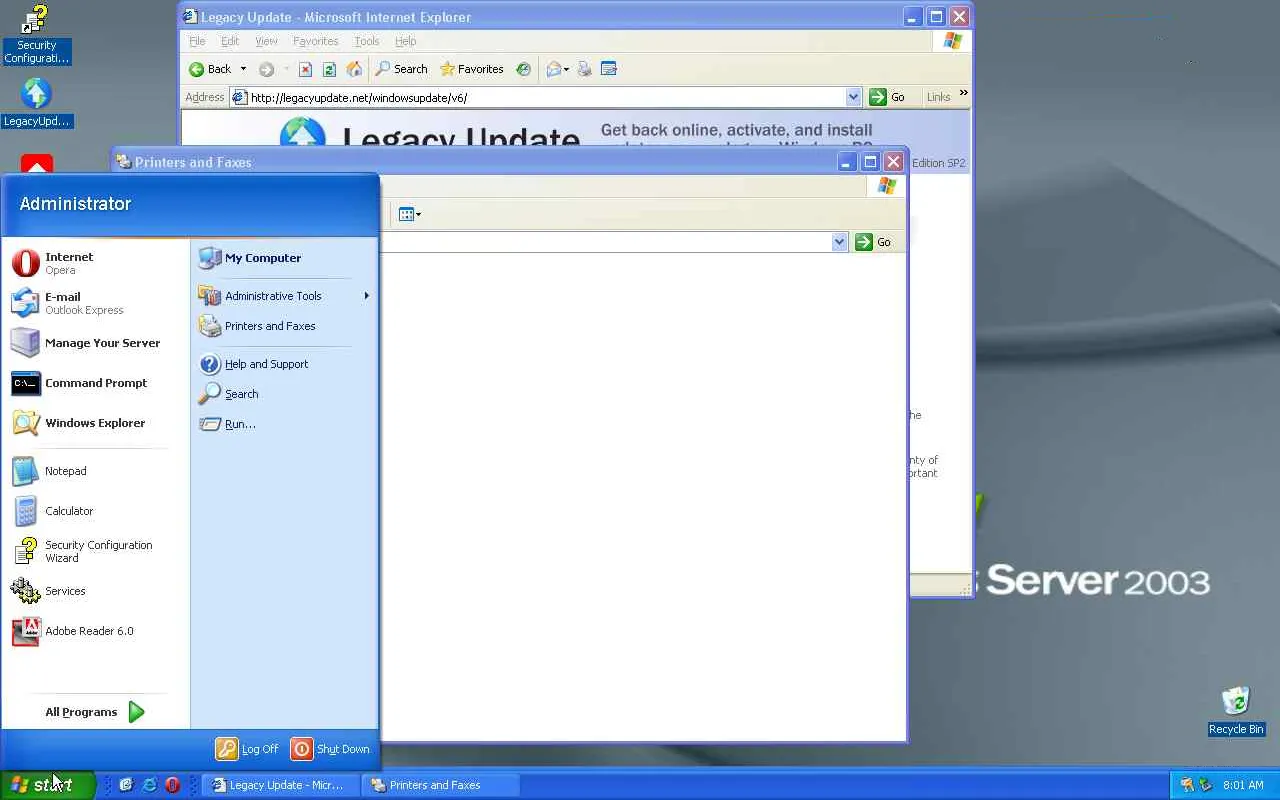Click Go button in Internet Explorer
This screenshot has height=800, width=1280.
pyautogui.click(x=887, y=97)
